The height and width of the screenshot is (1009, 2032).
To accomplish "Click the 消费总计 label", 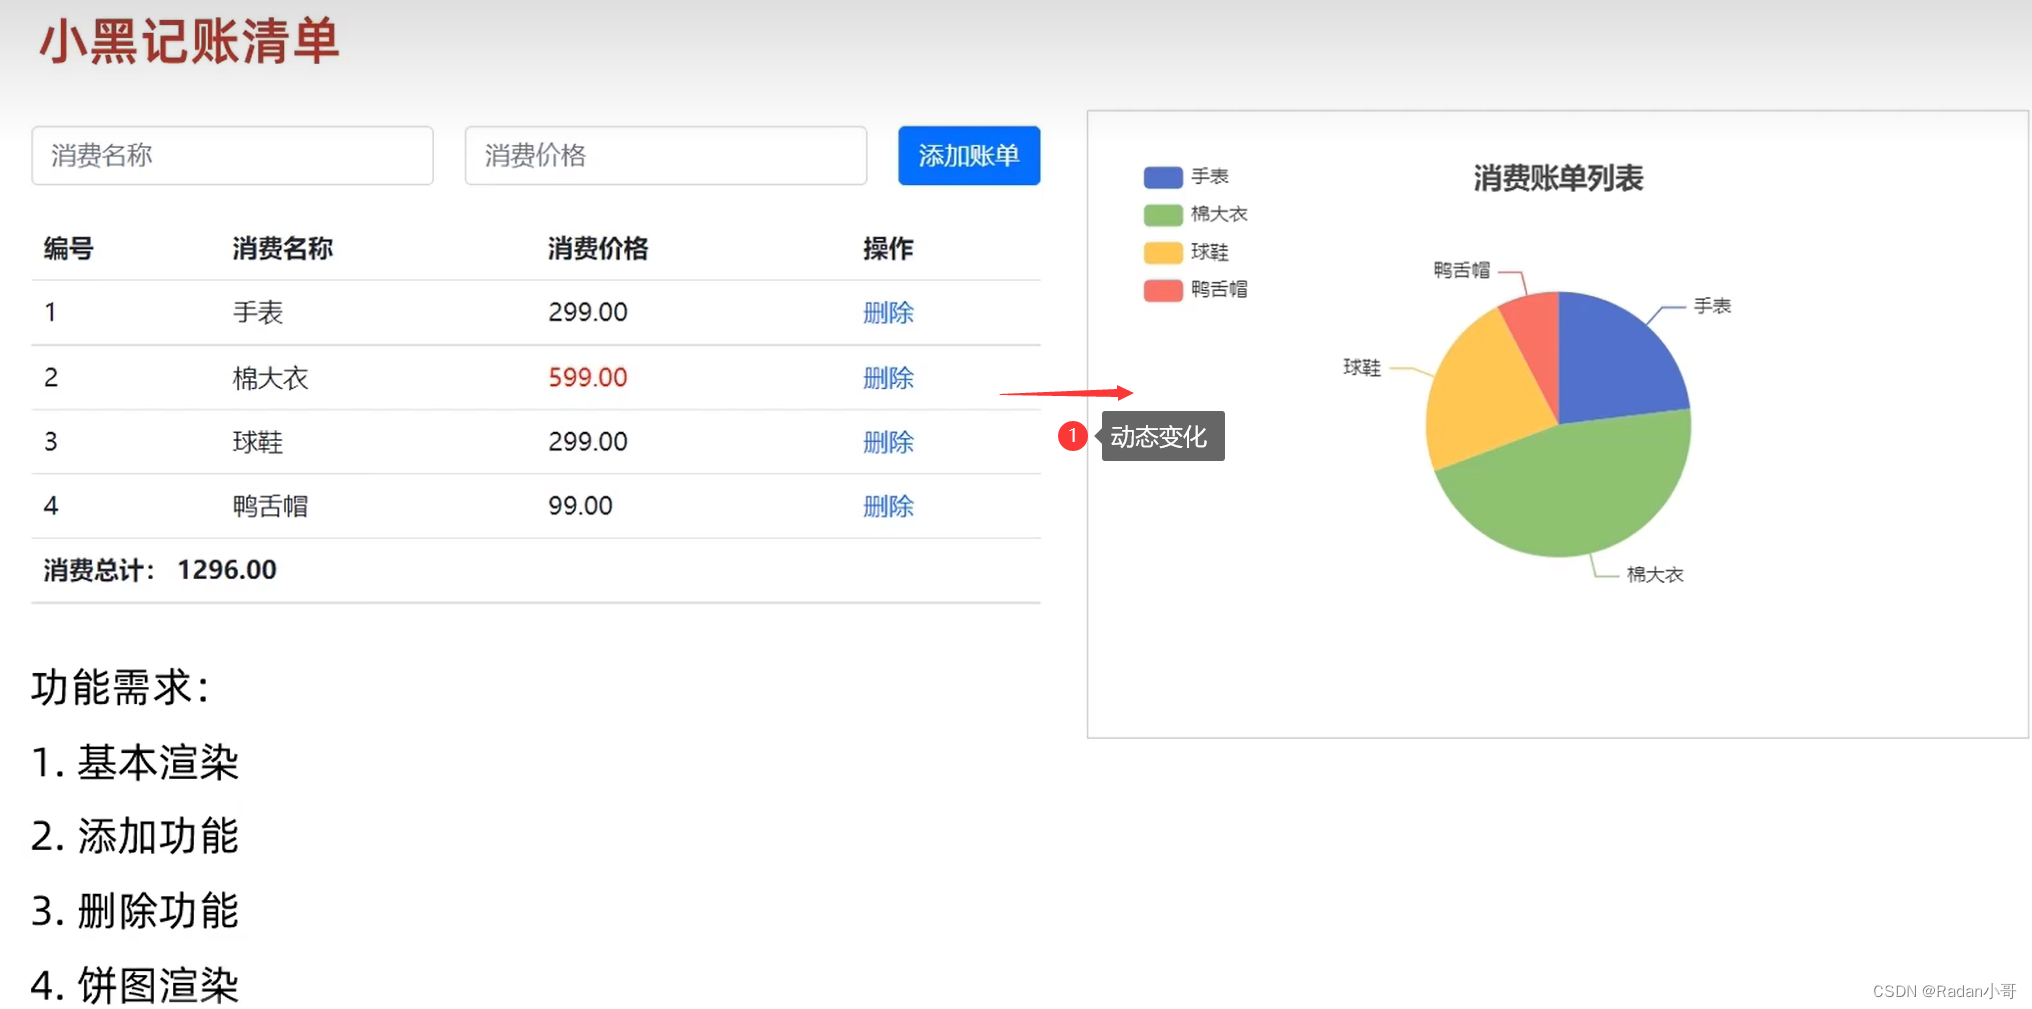I will click(98, 570).
